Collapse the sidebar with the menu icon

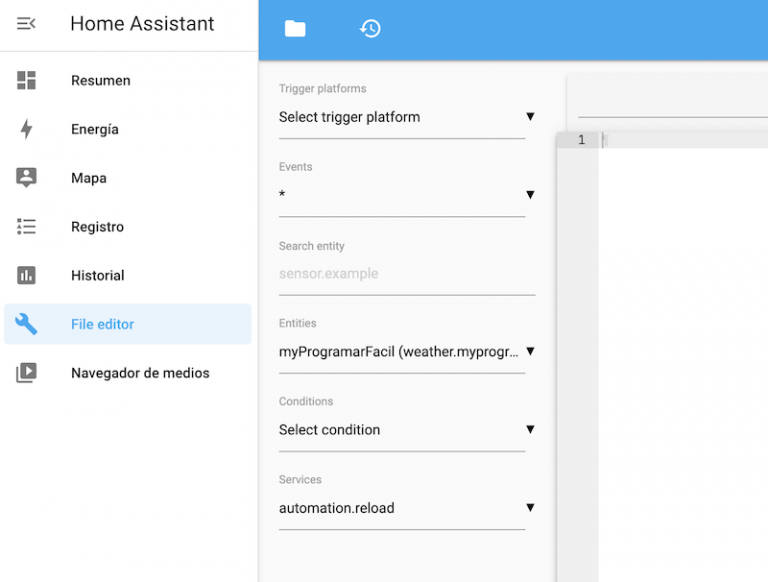[26, 24]
